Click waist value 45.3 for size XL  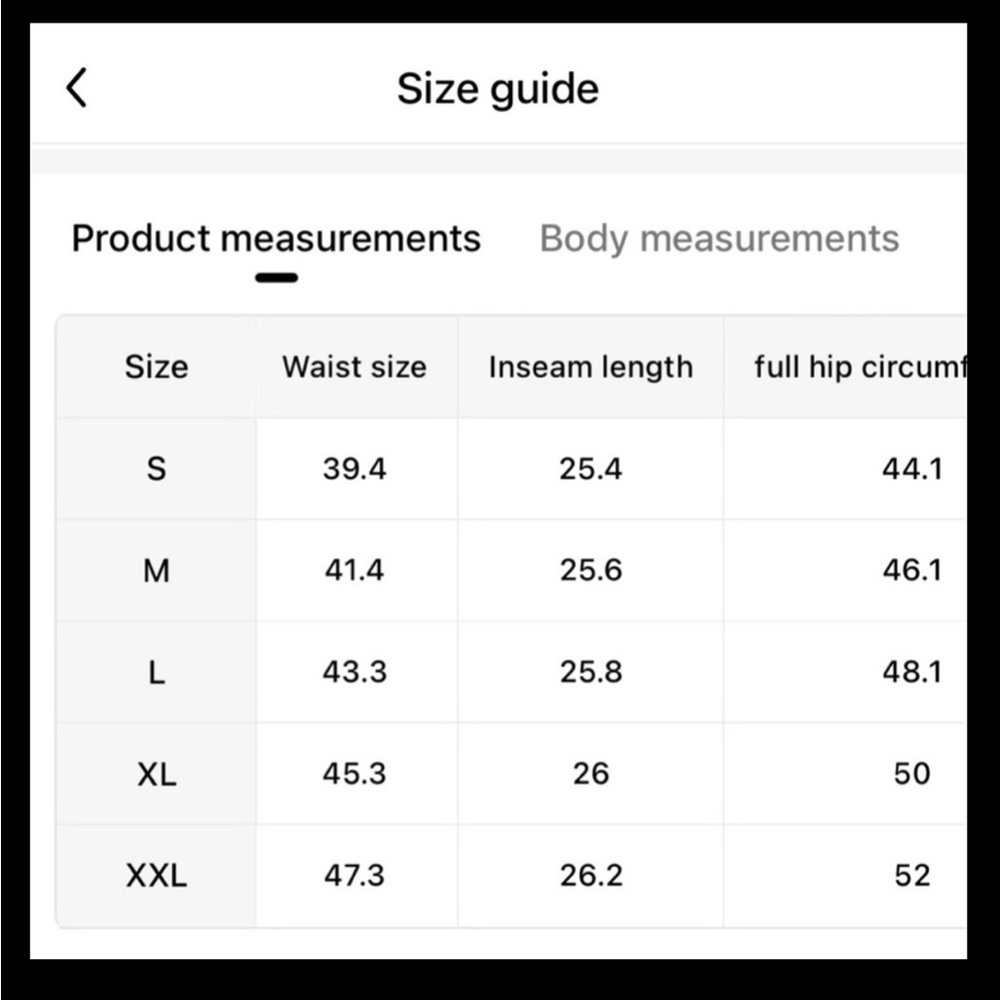coord(355,774)
